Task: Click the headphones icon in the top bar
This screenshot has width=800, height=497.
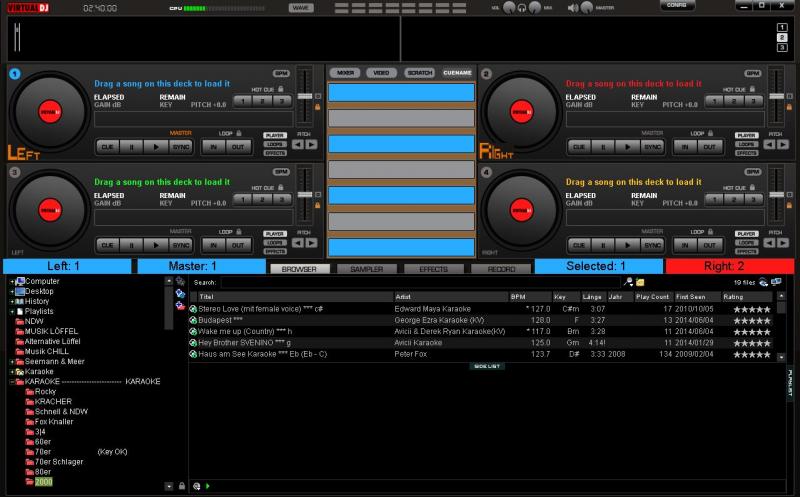Action: 522,7
